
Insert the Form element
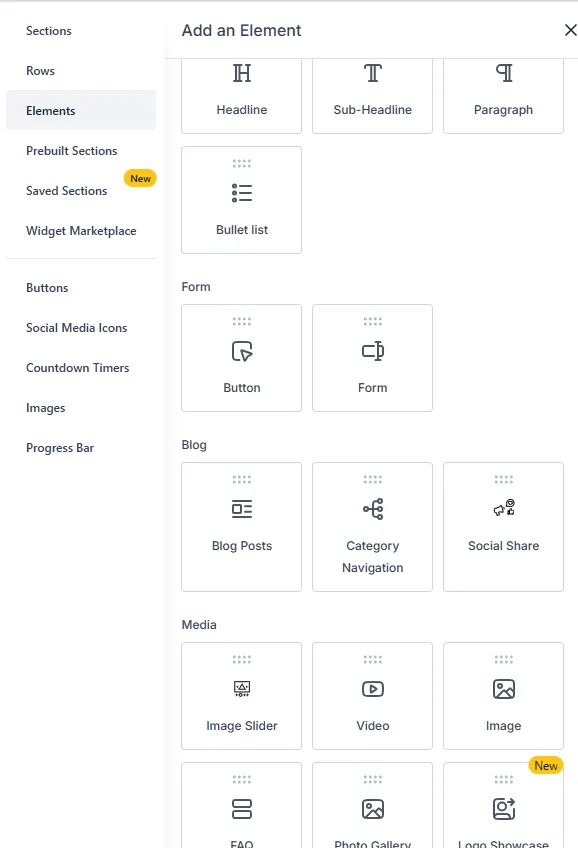click(372, 357)
